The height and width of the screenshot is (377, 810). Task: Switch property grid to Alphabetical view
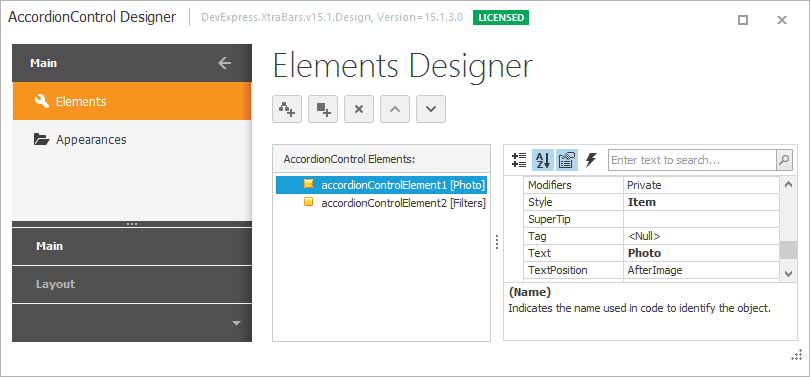coord(543,160)
